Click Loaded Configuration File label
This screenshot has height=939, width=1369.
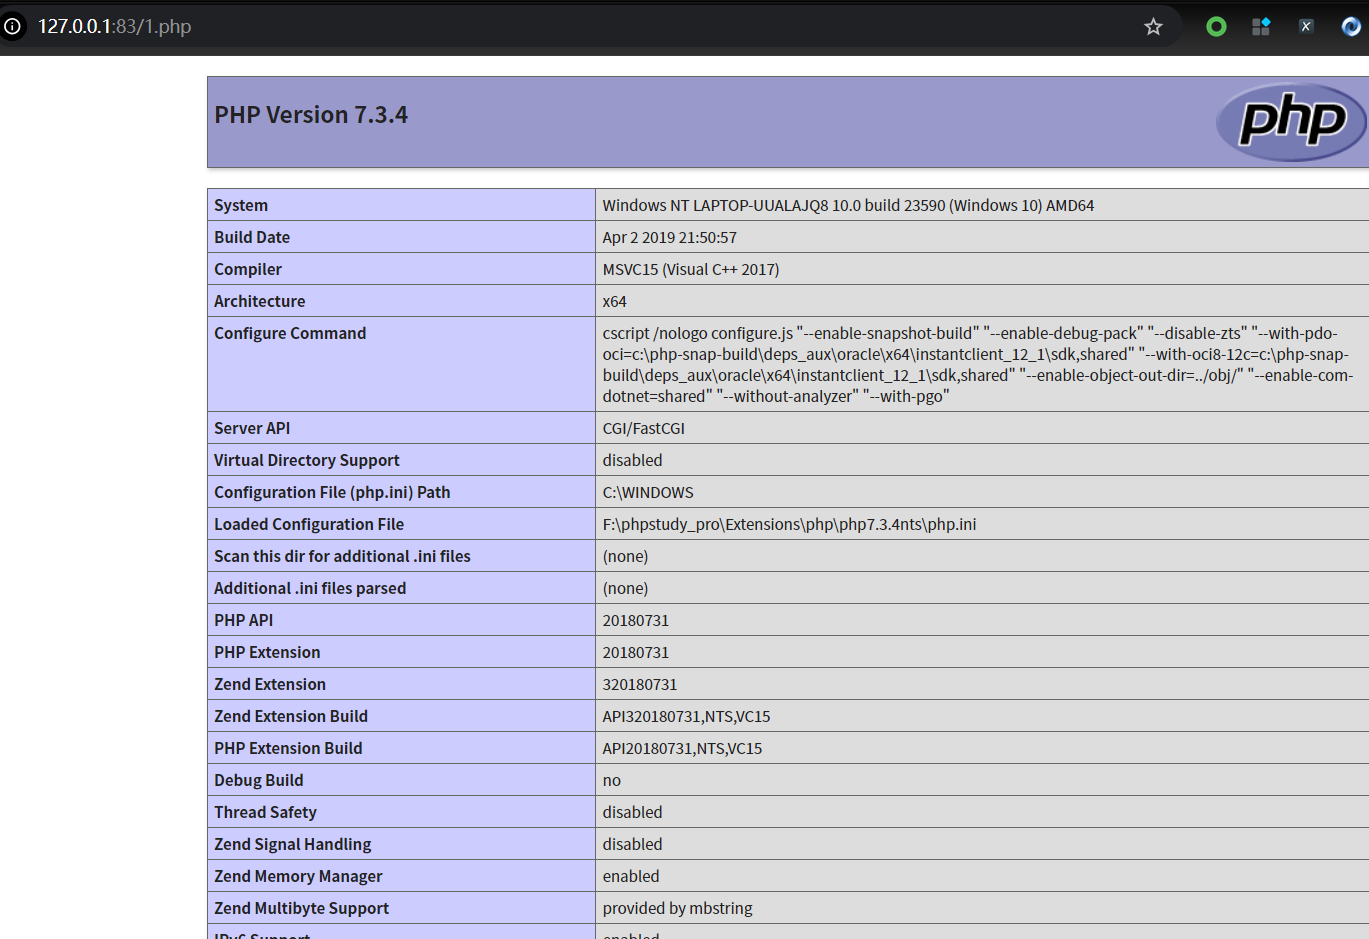point(309,524)
